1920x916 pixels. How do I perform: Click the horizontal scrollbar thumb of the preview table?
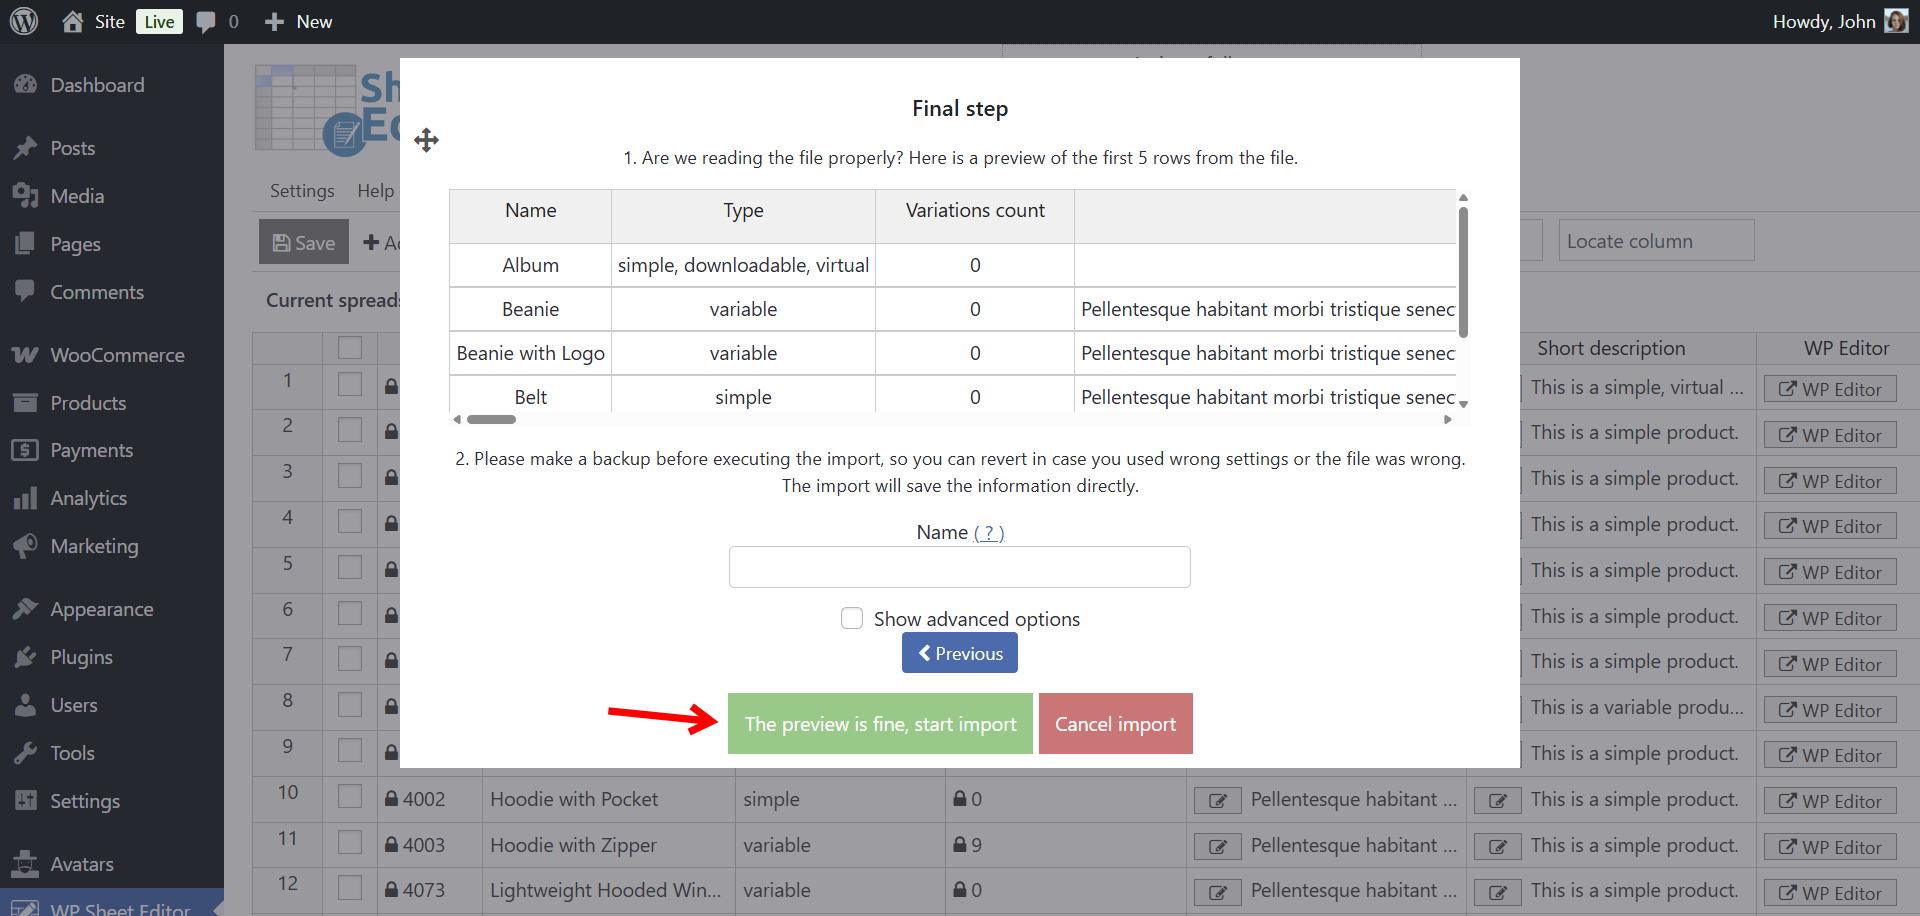491,420
